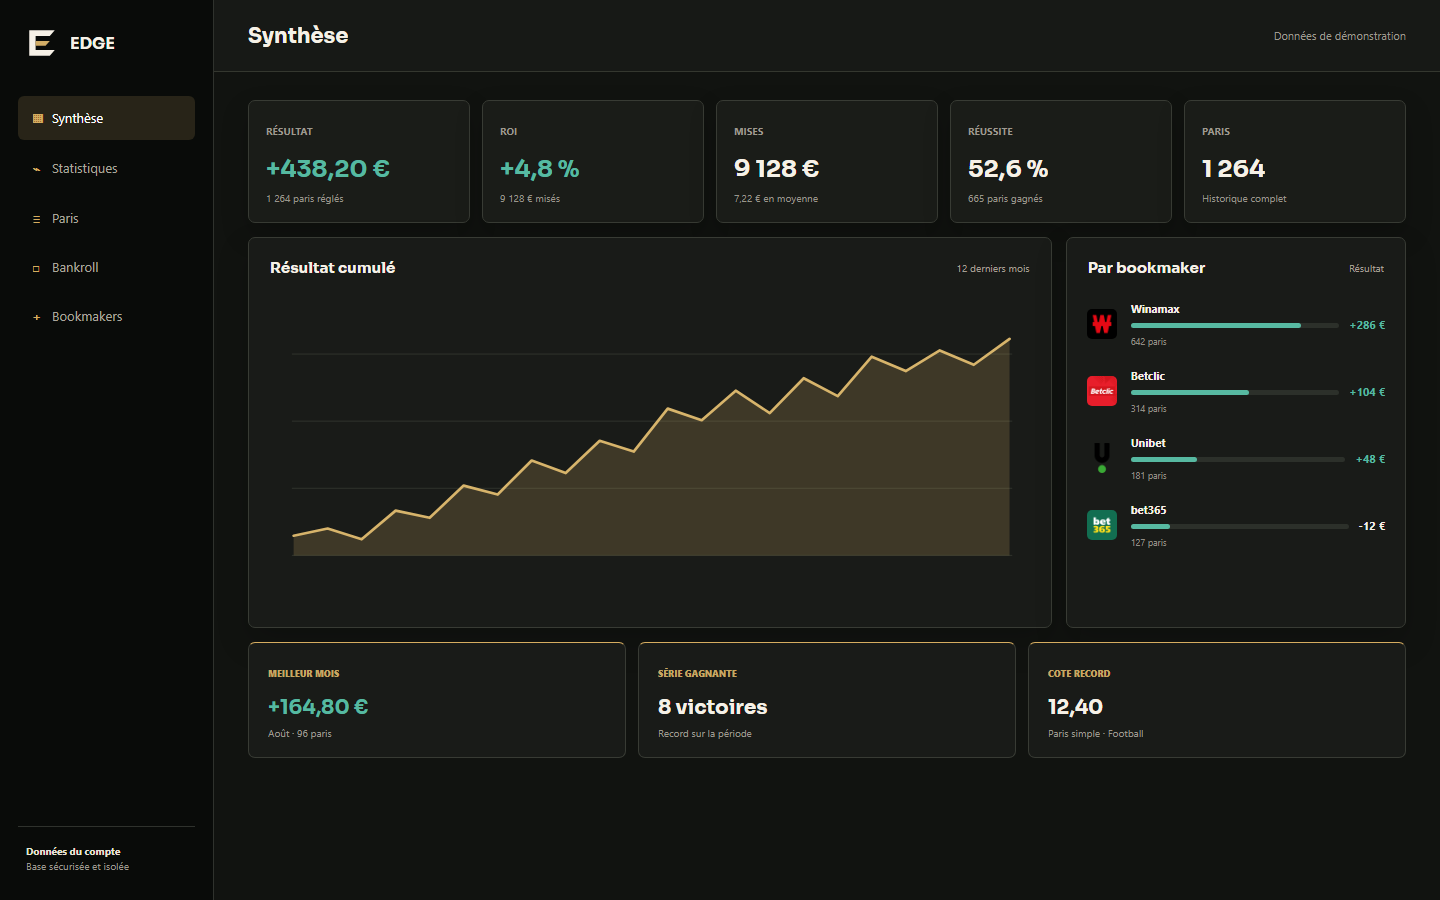Click the Betclic +104 € result
The height and width of the screenshot is (900, 1440).
(1367, 393)
